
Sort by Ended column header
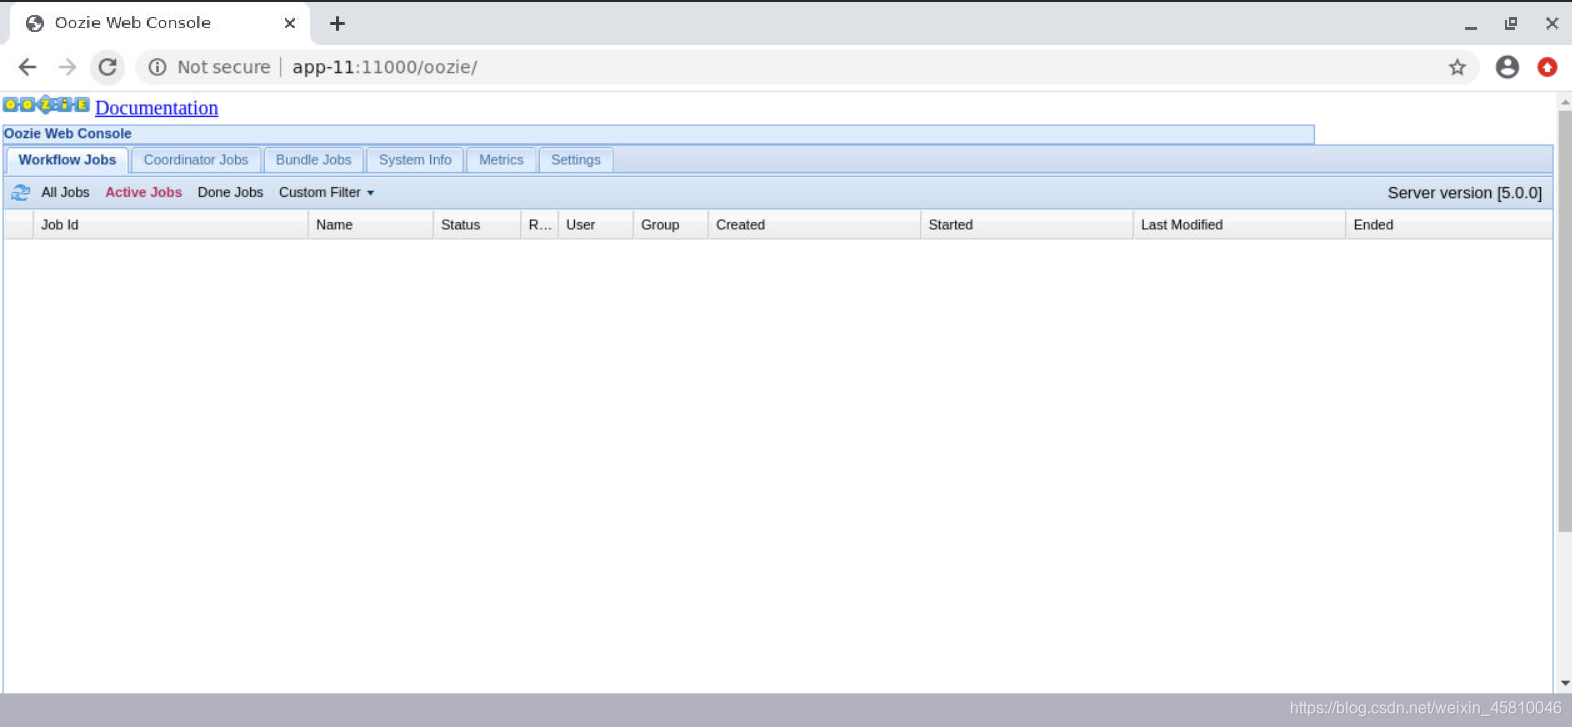click(x=1449, y=225)
